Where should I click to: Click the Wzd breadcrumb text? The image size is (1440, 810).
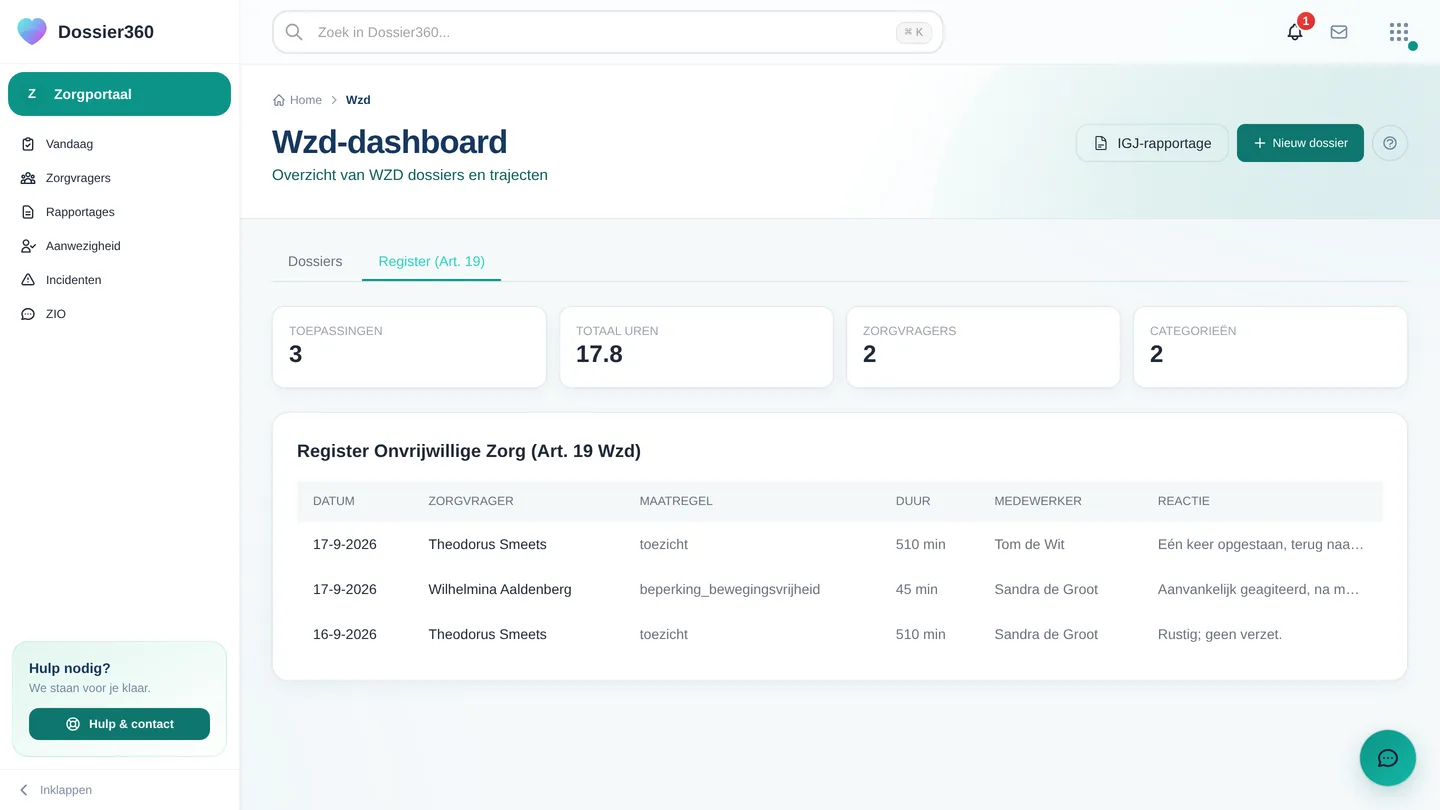click(358, 100)
